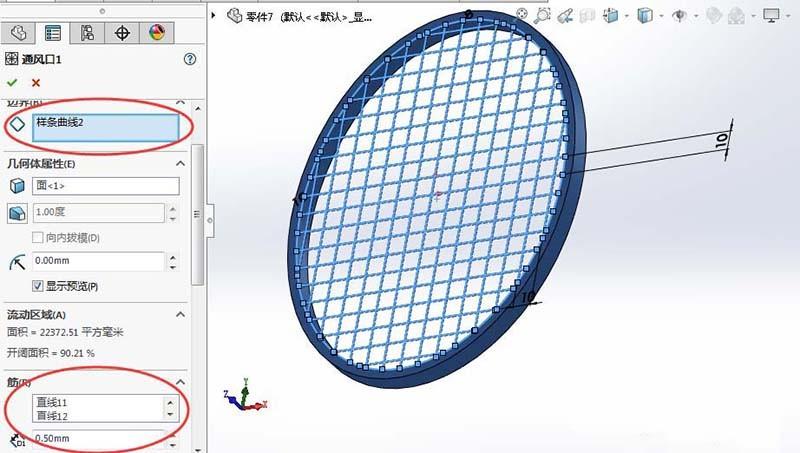Expand the View Settings dropdown arrow
The image size is (800, 453).
(788, 16)
